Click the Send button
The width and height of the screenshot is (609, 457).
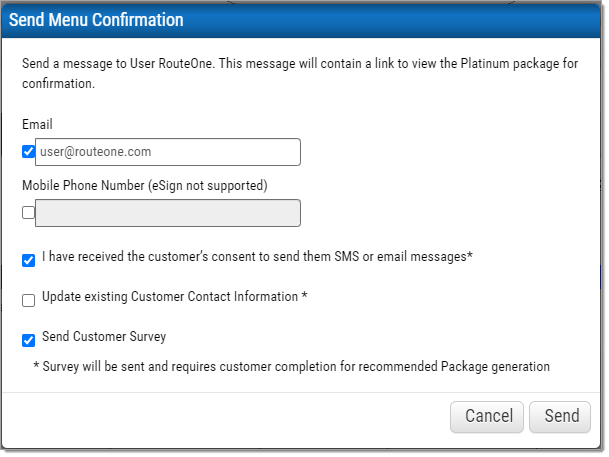coord(560,417)
